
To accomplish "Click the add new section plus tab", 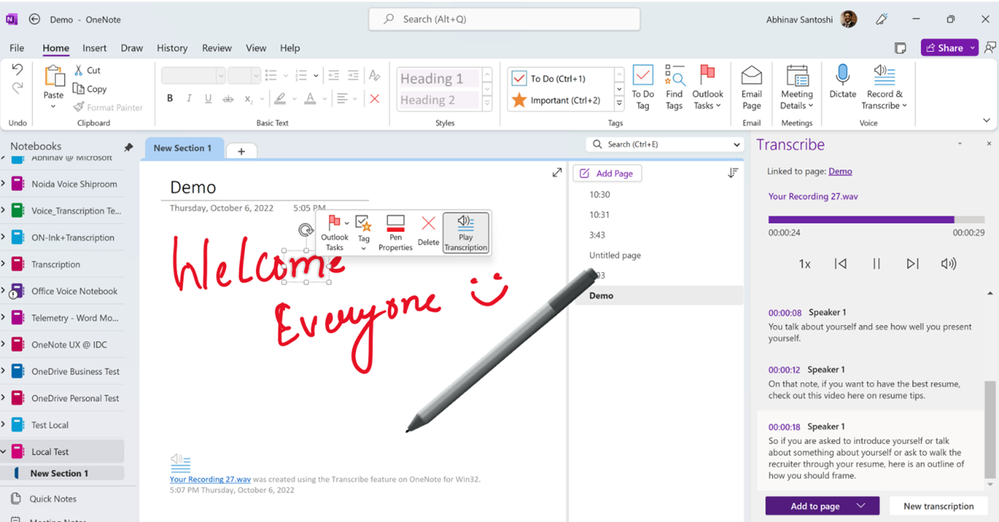I will [241, 151].
